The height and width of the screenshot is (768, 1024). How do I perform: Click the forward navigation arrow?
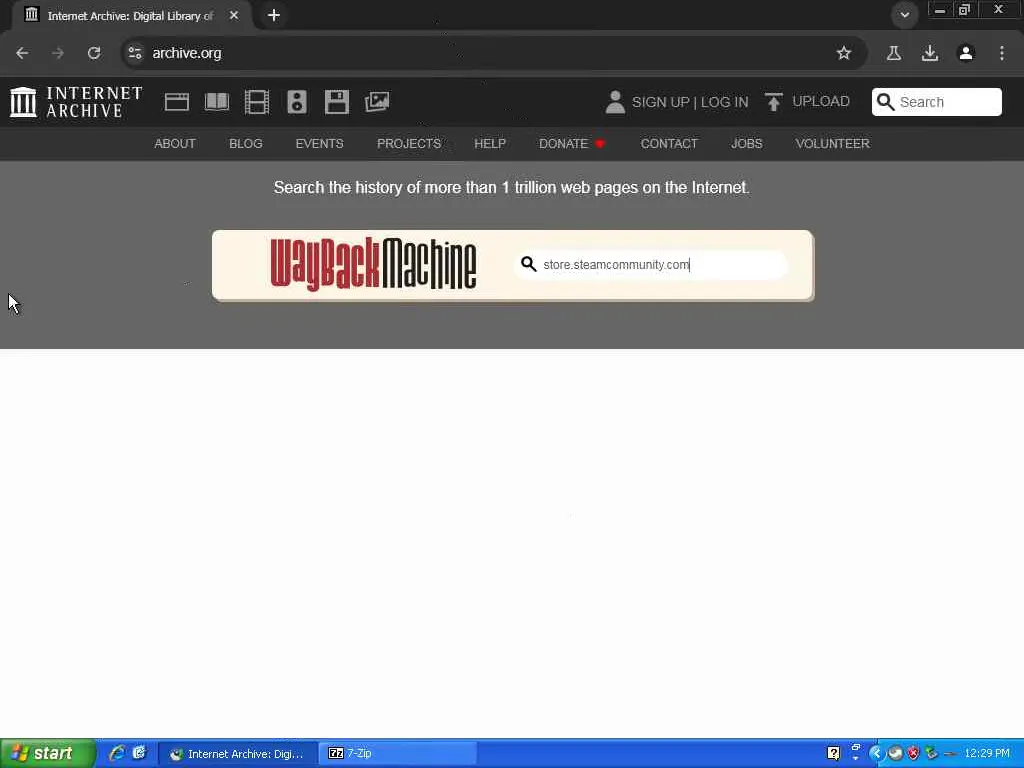coord(58,53)
